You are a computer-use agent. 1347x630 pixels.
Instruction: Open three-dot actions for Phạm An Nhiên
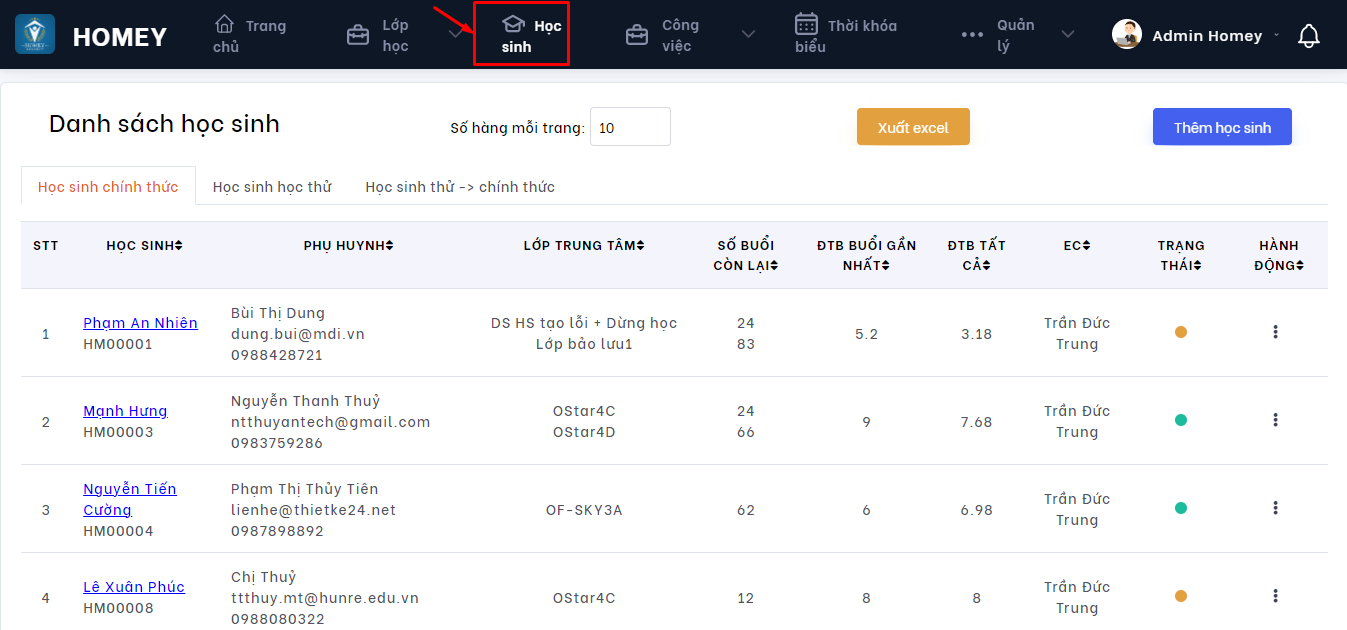[x=1275, y=332]
